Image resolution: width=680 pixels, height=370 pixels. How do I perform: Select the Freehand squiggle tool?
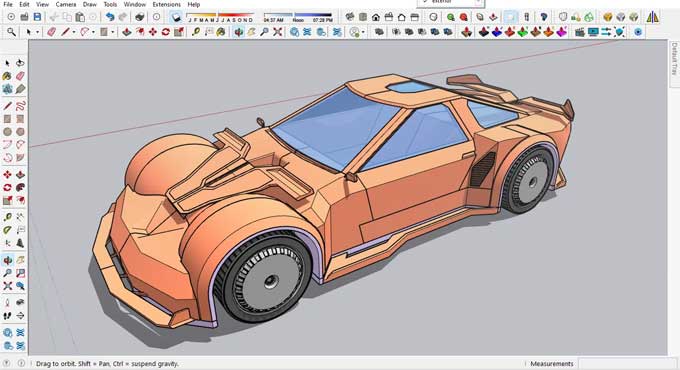pyautogui.click(x=20, y=106)
